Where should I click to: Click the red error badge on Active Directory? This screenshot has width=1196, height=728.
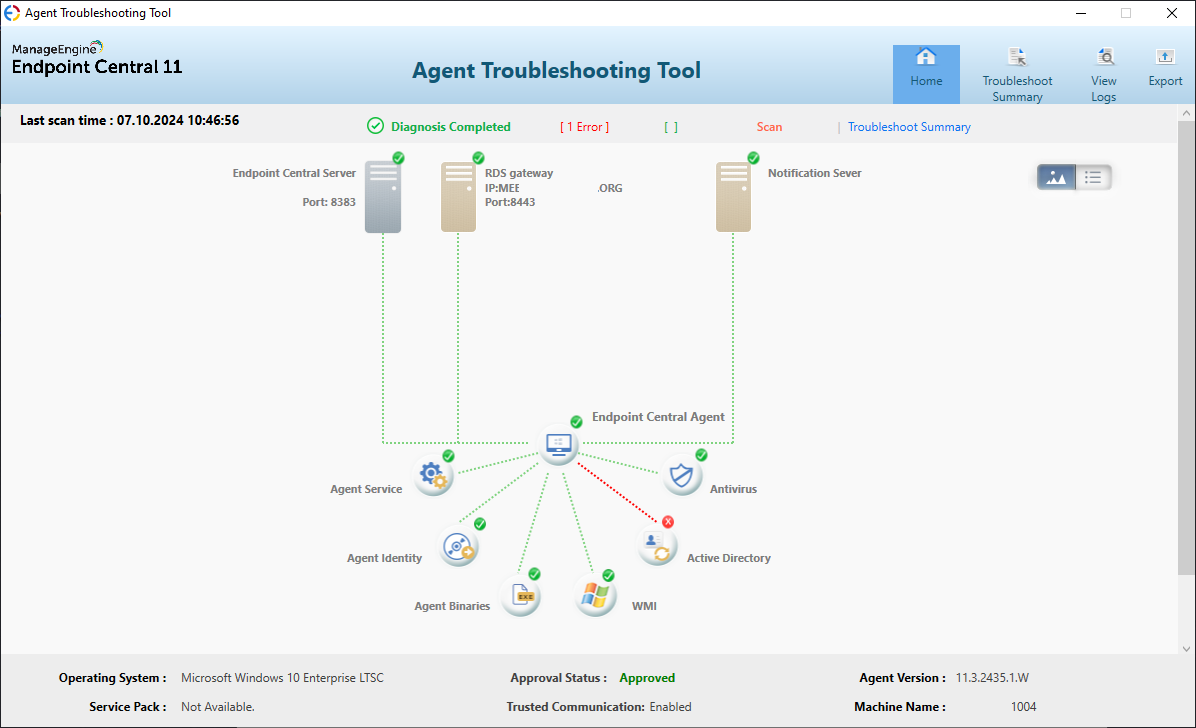coord(667,522)
